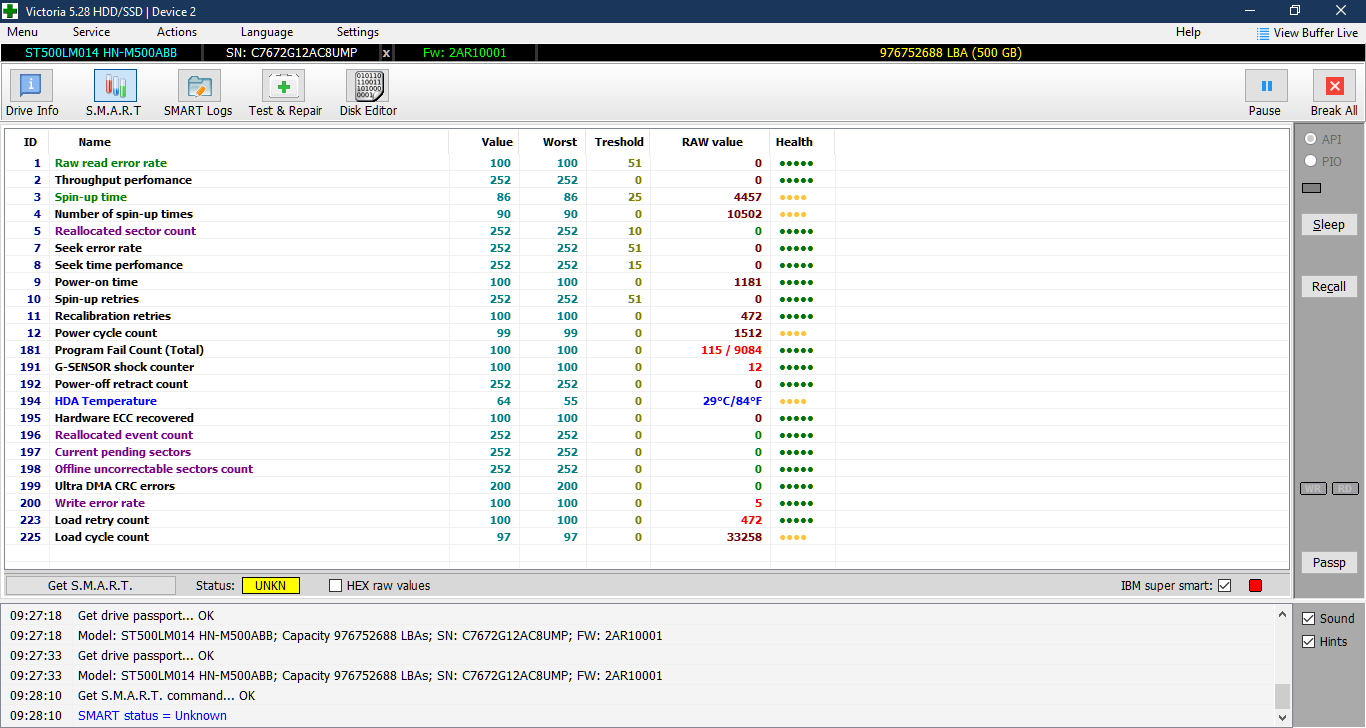
Task: Enable HEX raw values checkbox
Action: click(x=336, y=586)
